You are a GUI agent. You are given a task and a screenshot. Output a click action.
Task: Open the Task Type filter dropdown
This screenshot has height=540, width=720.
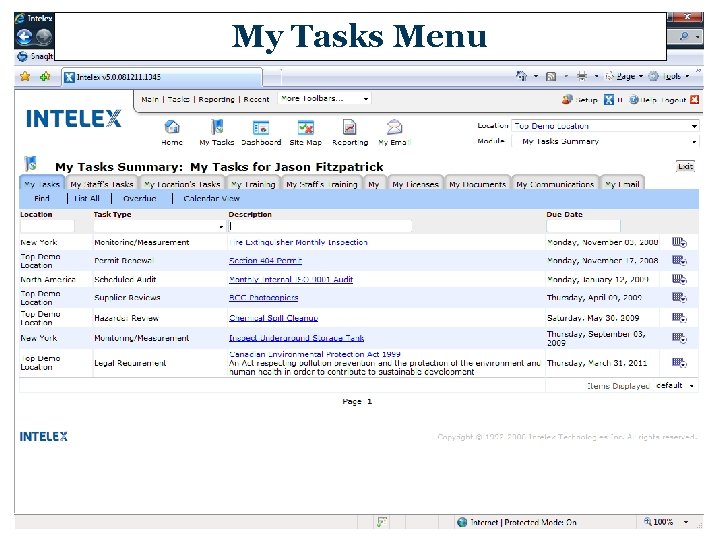coord(159,226)
